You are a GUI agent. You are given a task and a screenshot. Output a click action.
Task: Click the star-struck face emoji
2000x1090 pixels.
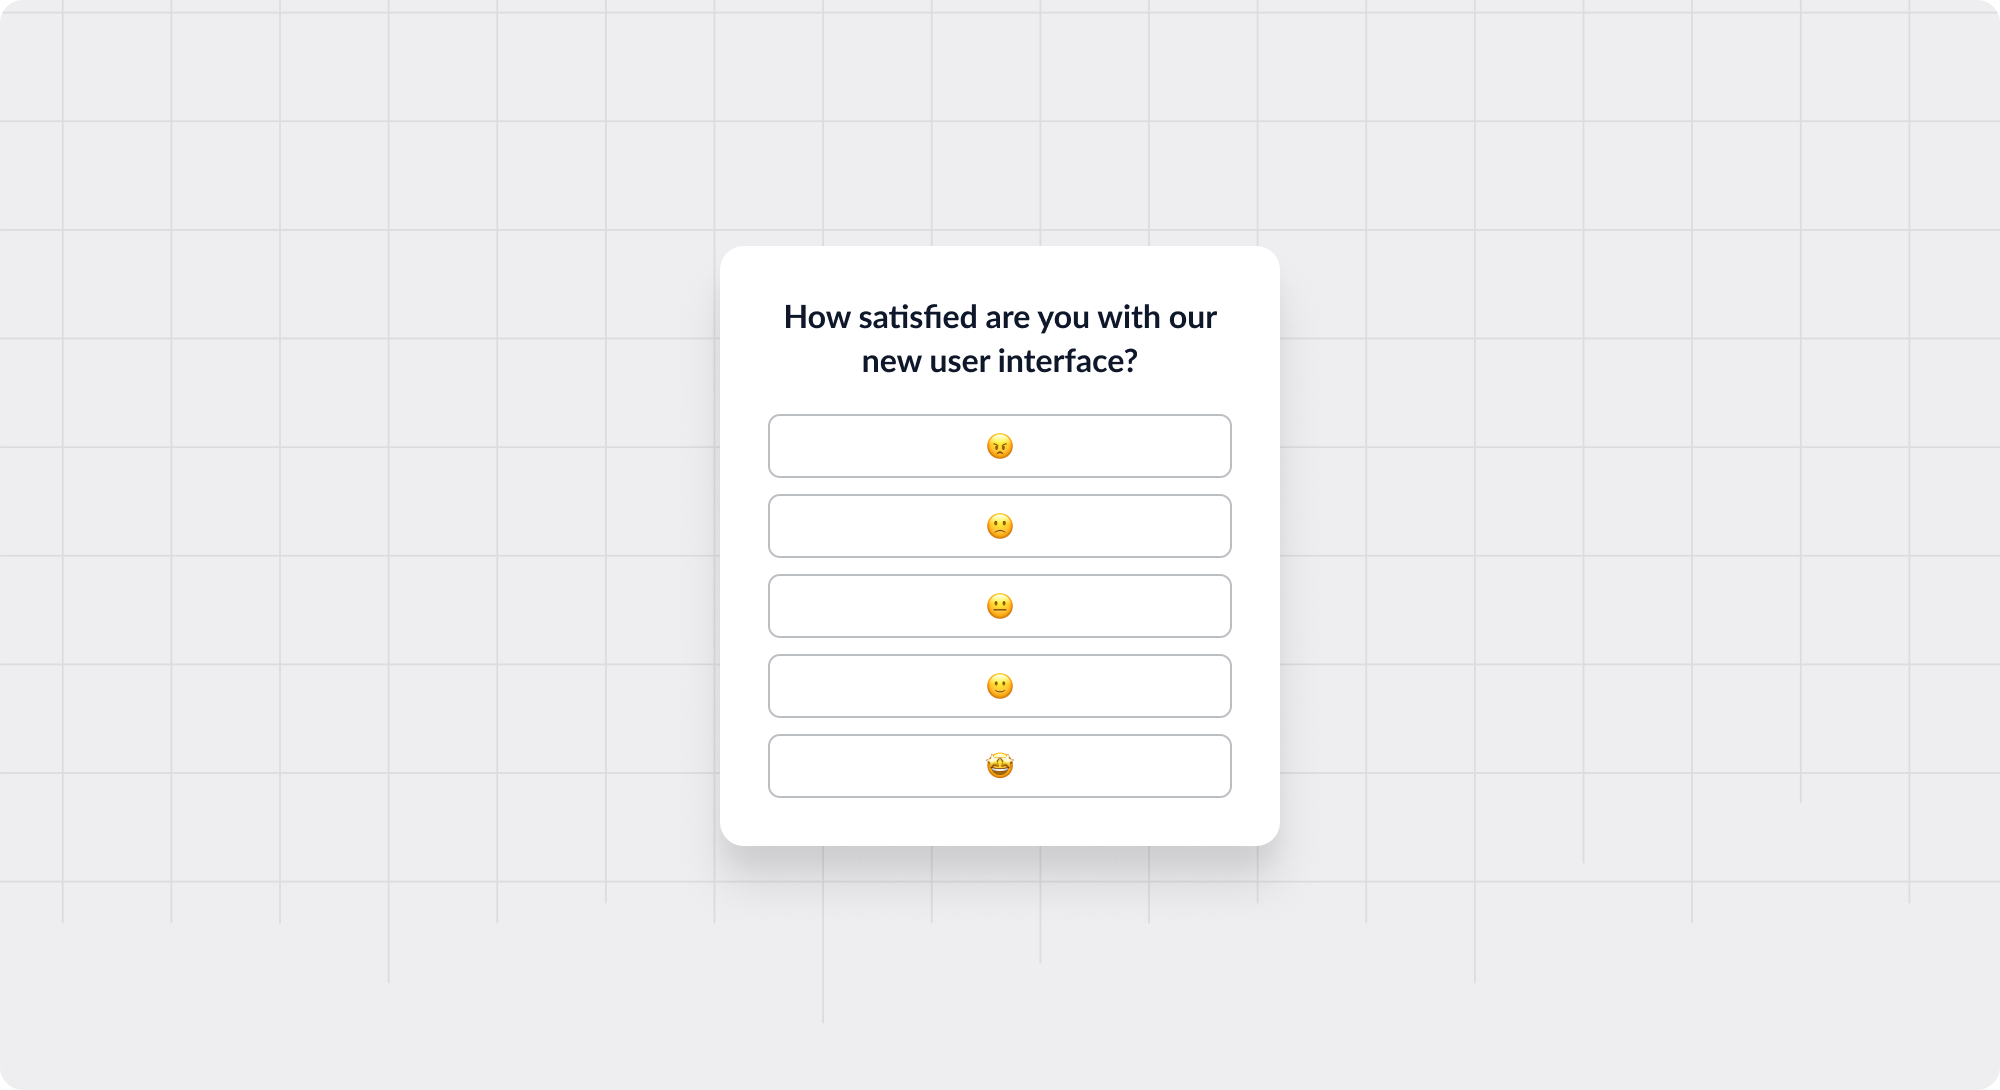point(1000,766)
